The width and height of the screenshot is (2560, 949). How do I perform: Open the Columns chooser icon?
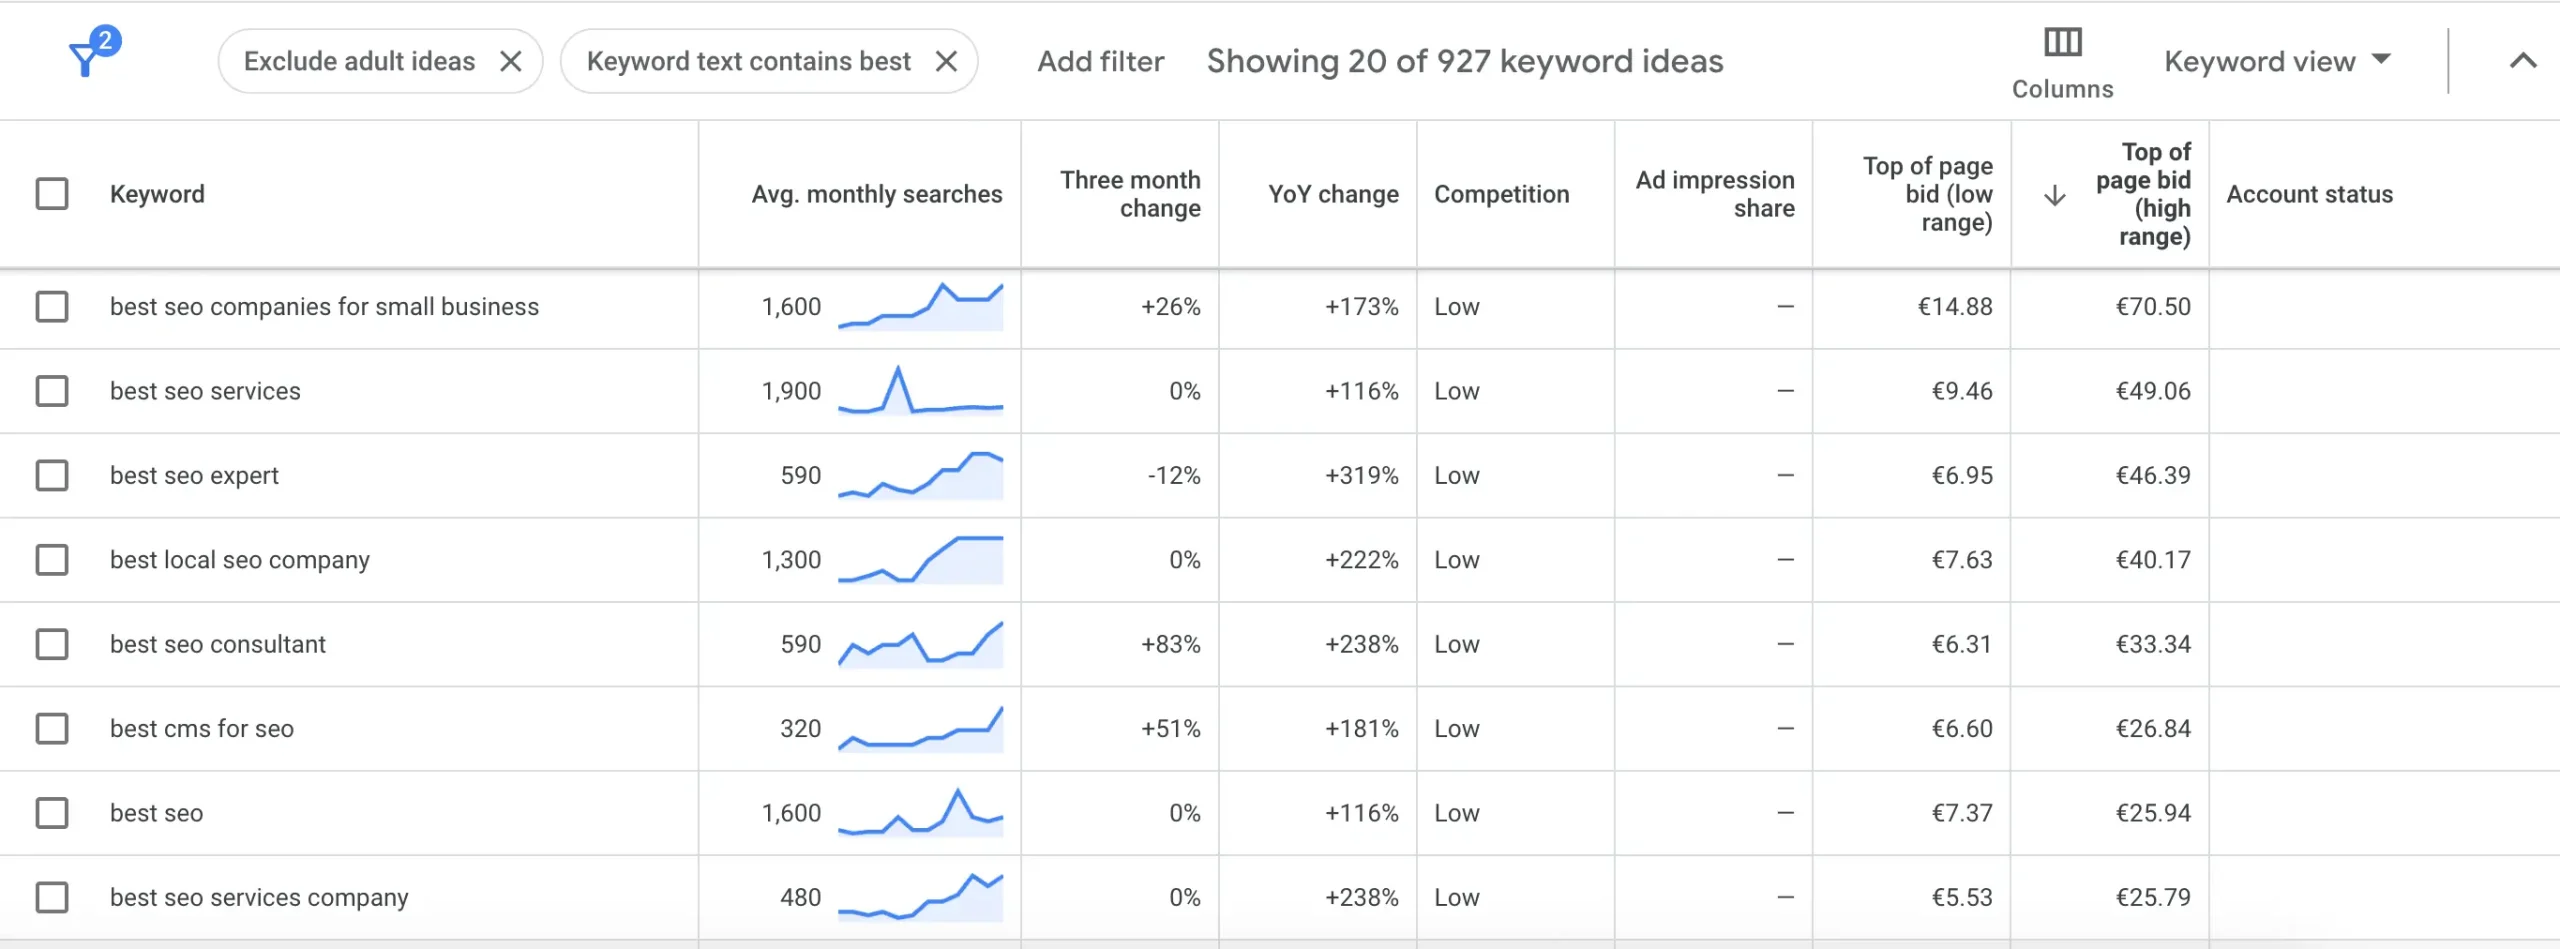(x=2062, y=43)
